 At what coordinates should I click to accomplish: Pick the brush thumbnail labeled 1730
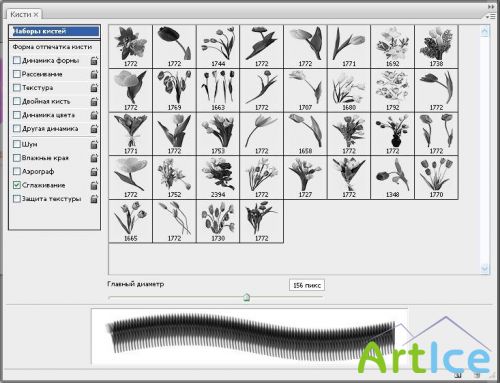tap(218, 221)
